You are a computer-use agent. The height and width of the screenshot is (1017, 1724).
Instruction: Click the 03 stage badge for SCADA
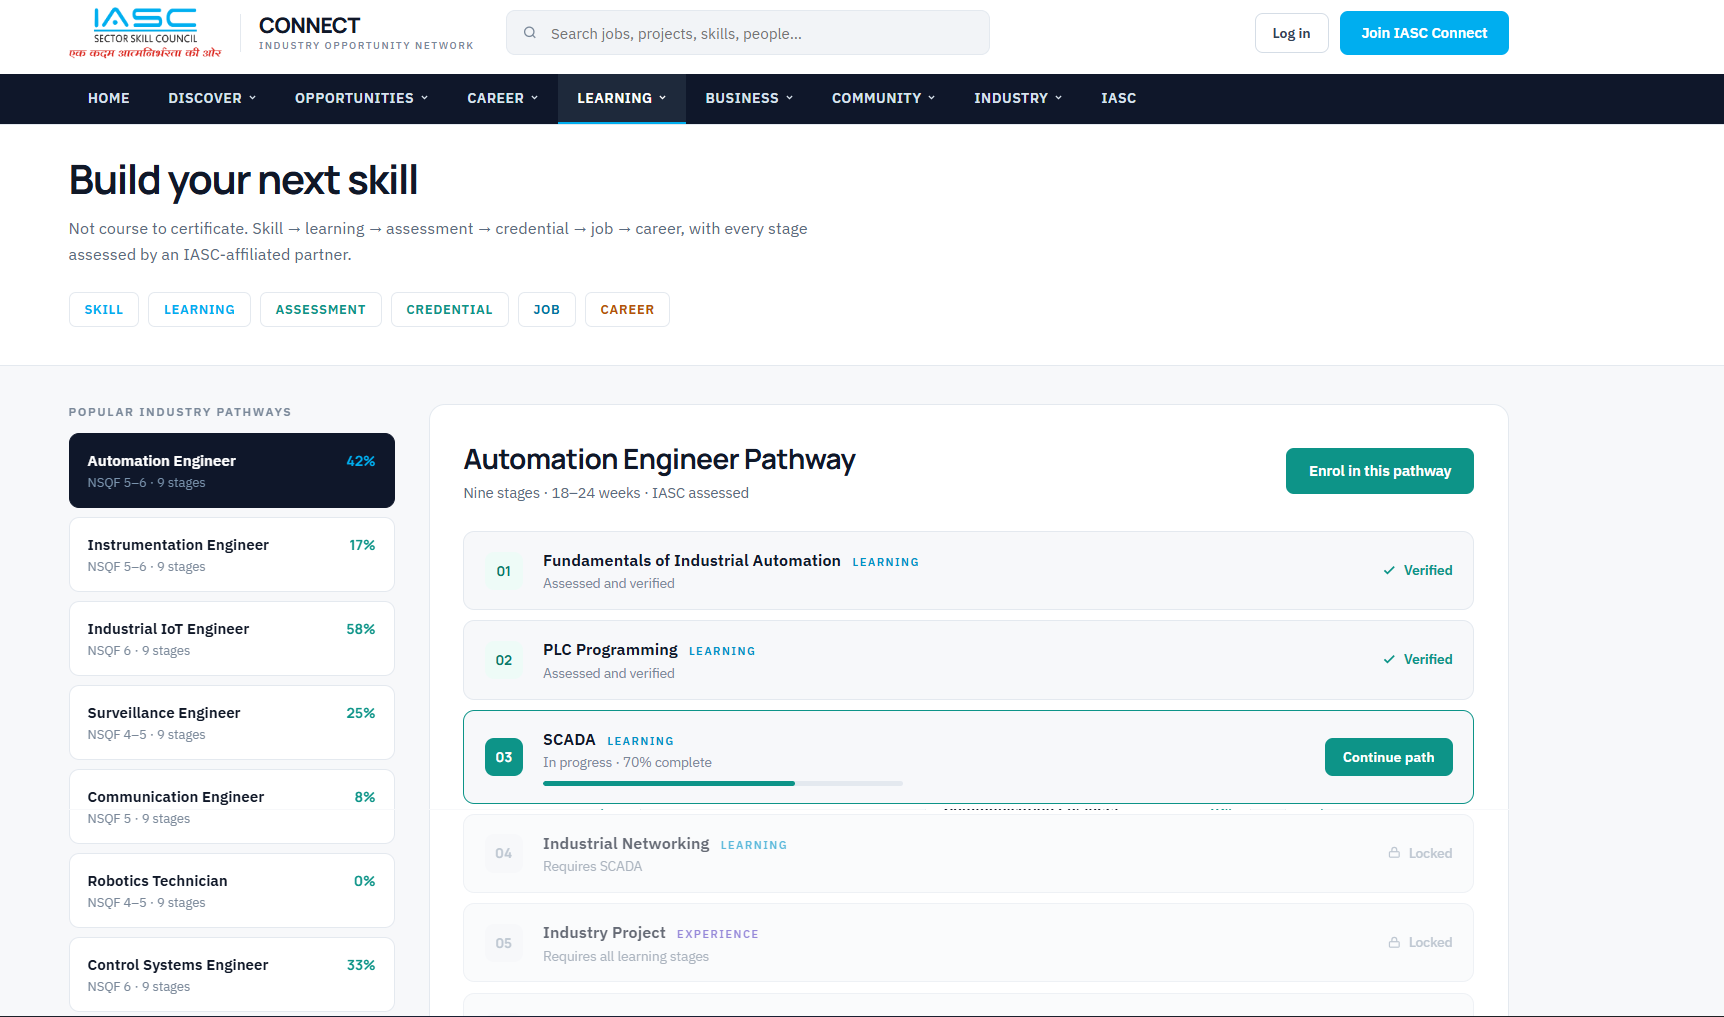pos(504,757)
